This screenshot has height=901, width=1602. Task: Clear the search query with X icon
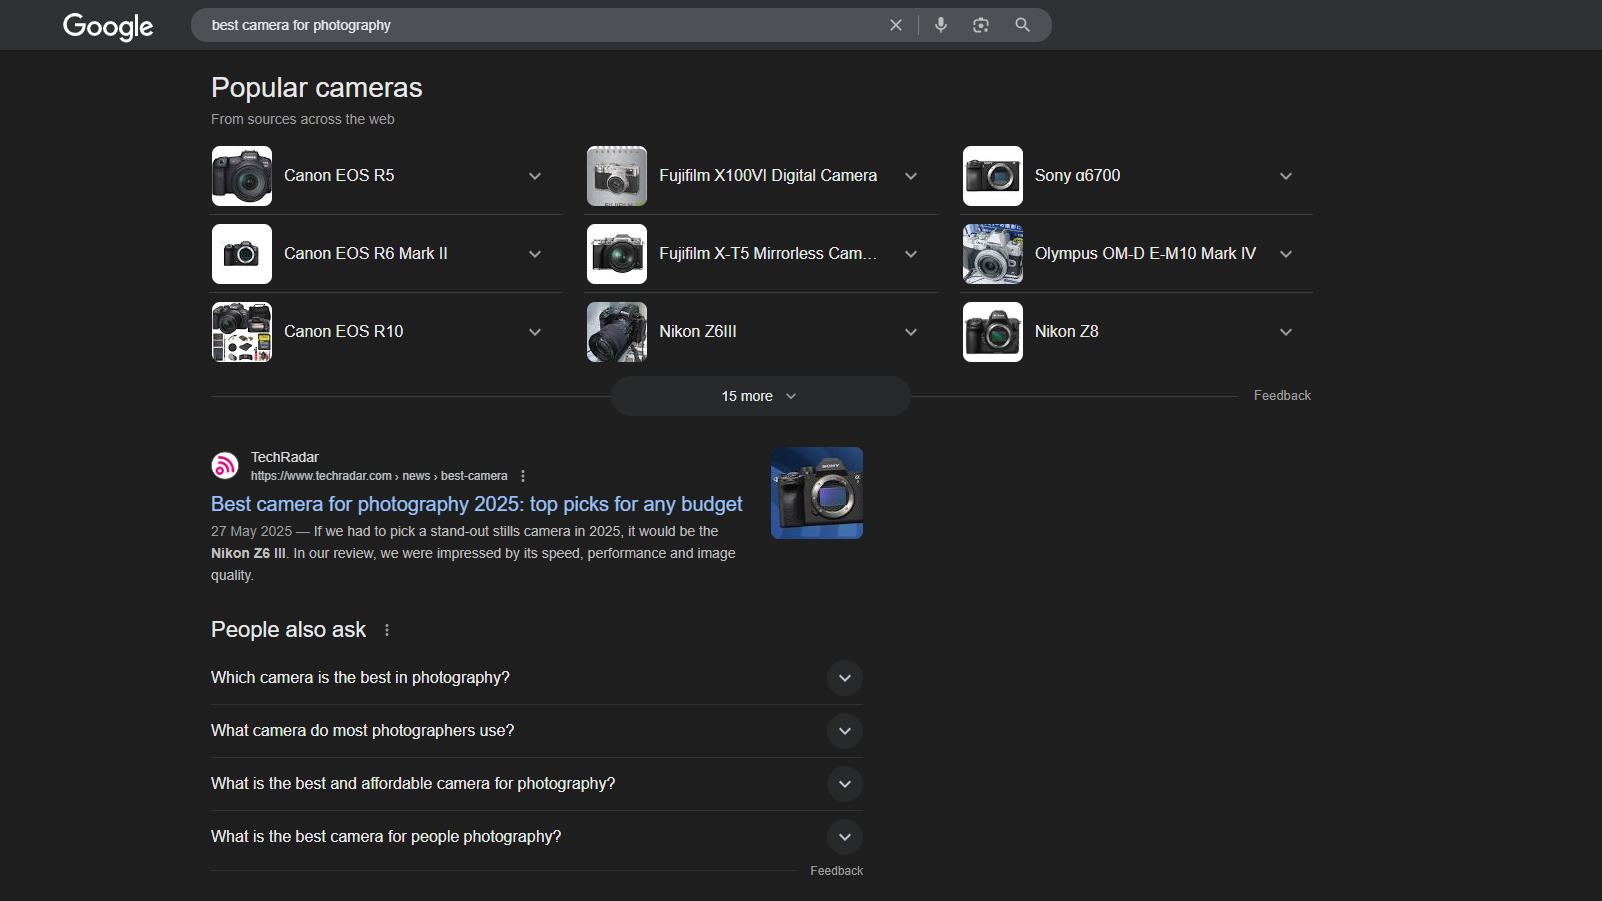pos(896,25)
